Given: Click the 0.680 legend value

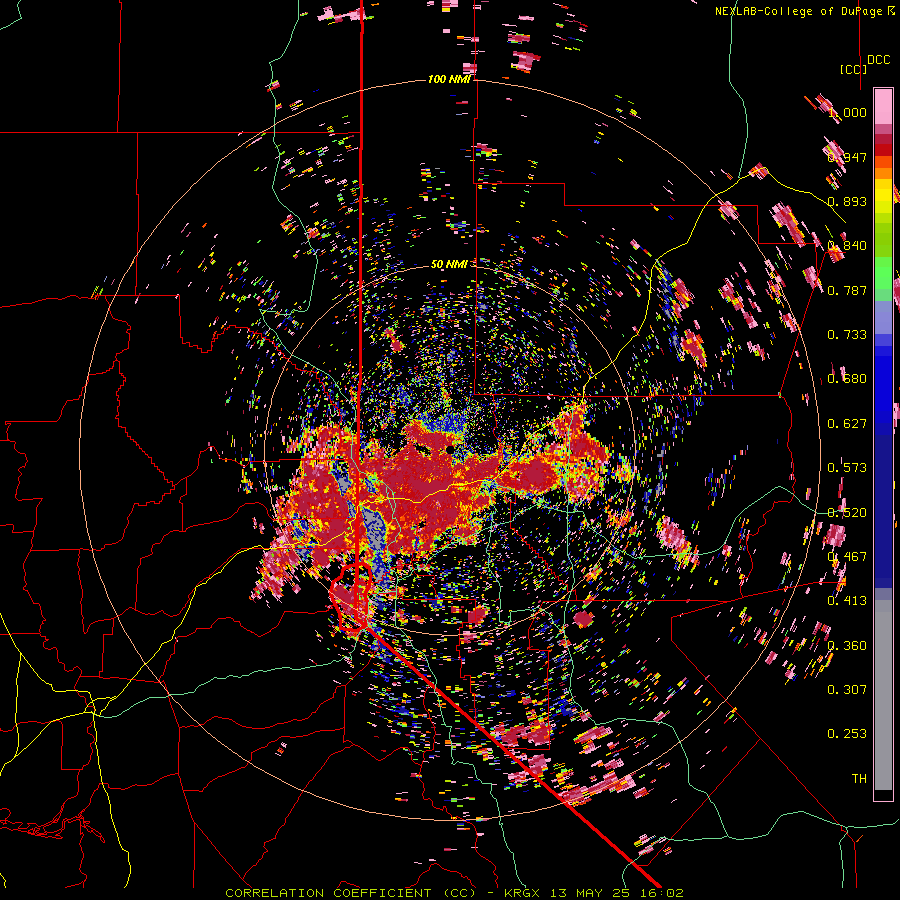Looking at the screenshot, I should (847, 379).
